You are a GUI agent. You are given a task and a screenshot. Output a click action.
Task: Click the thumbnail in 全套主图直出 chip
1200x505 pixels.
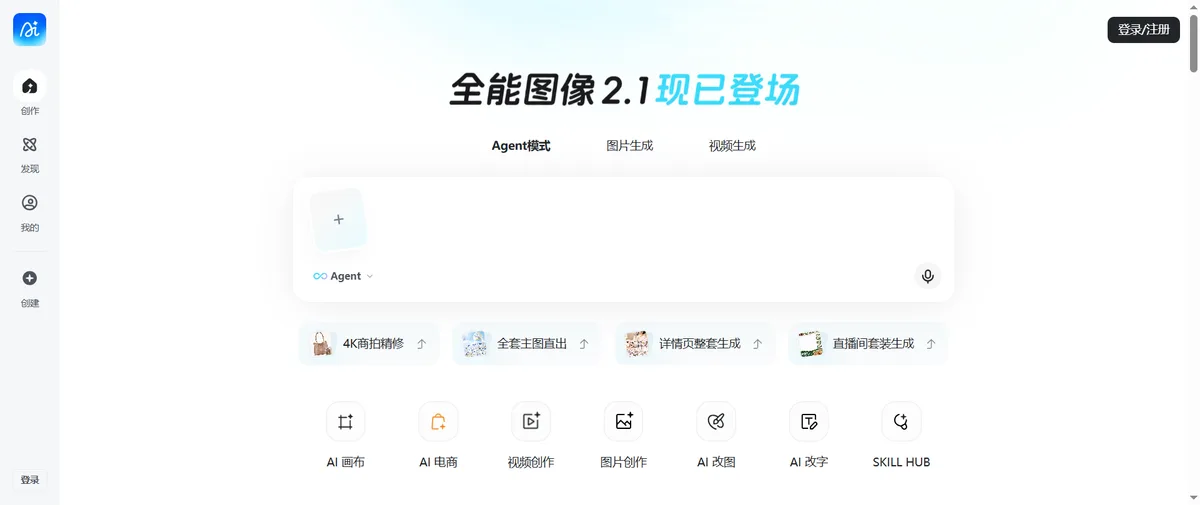pyautogui.click(x=475, y=344)
